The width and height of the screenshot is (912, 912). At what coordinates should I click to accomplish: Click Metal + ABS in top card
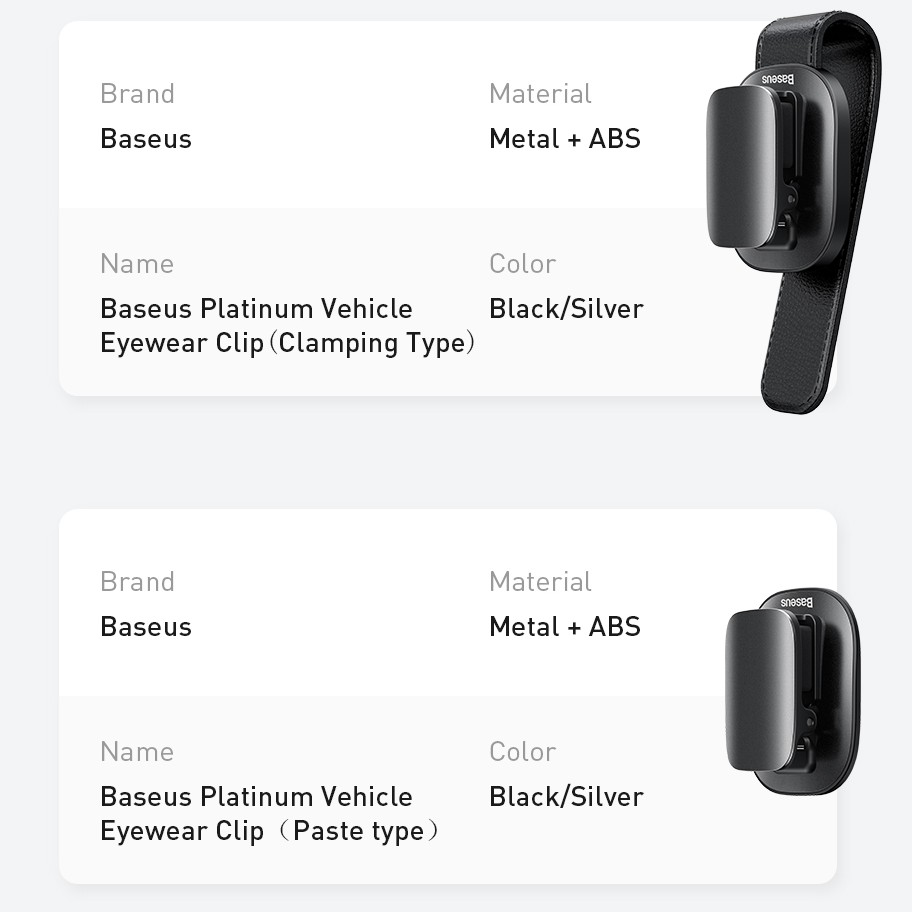[565, 139]
